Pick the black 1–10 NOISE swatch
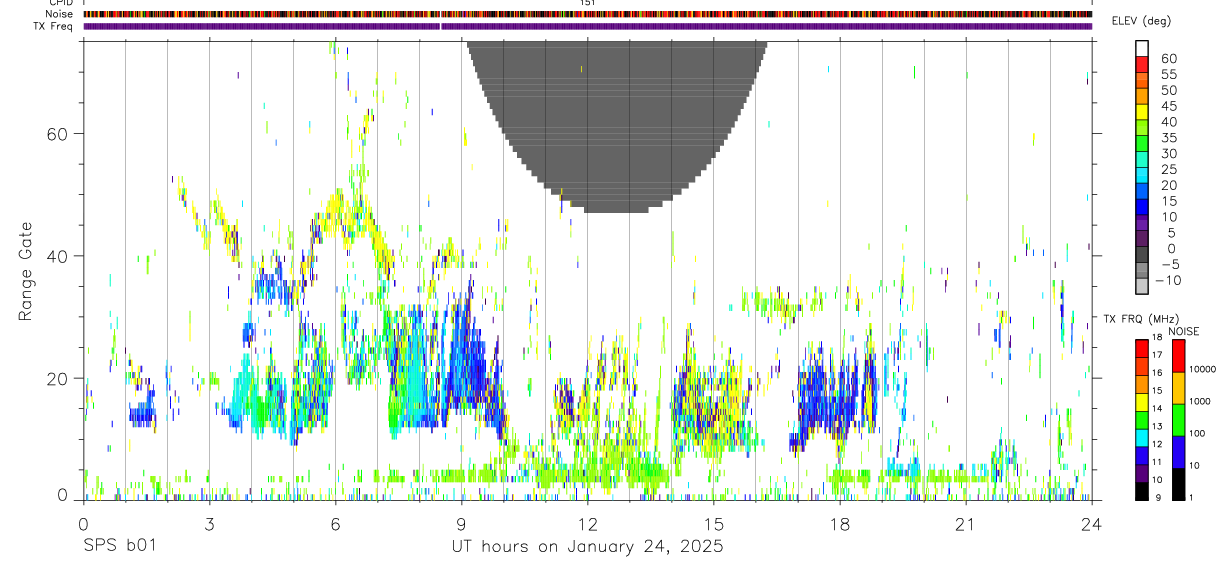The height and width of the screenshot is (567, 1228). point(1178,483)
